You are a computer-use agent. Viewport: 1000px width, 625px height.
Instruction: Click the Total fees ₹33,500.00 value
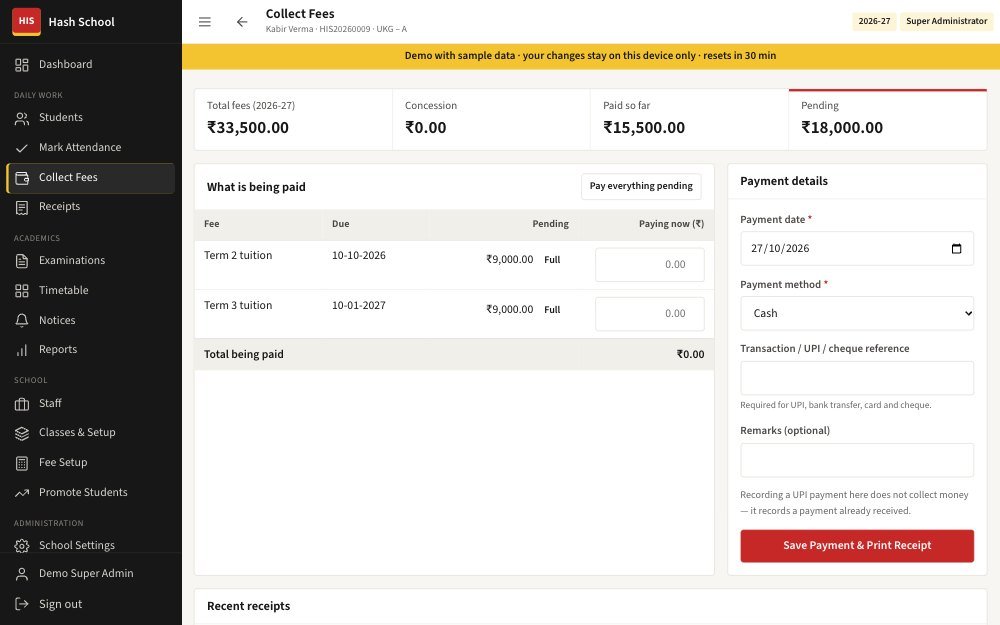pos(247,128)
